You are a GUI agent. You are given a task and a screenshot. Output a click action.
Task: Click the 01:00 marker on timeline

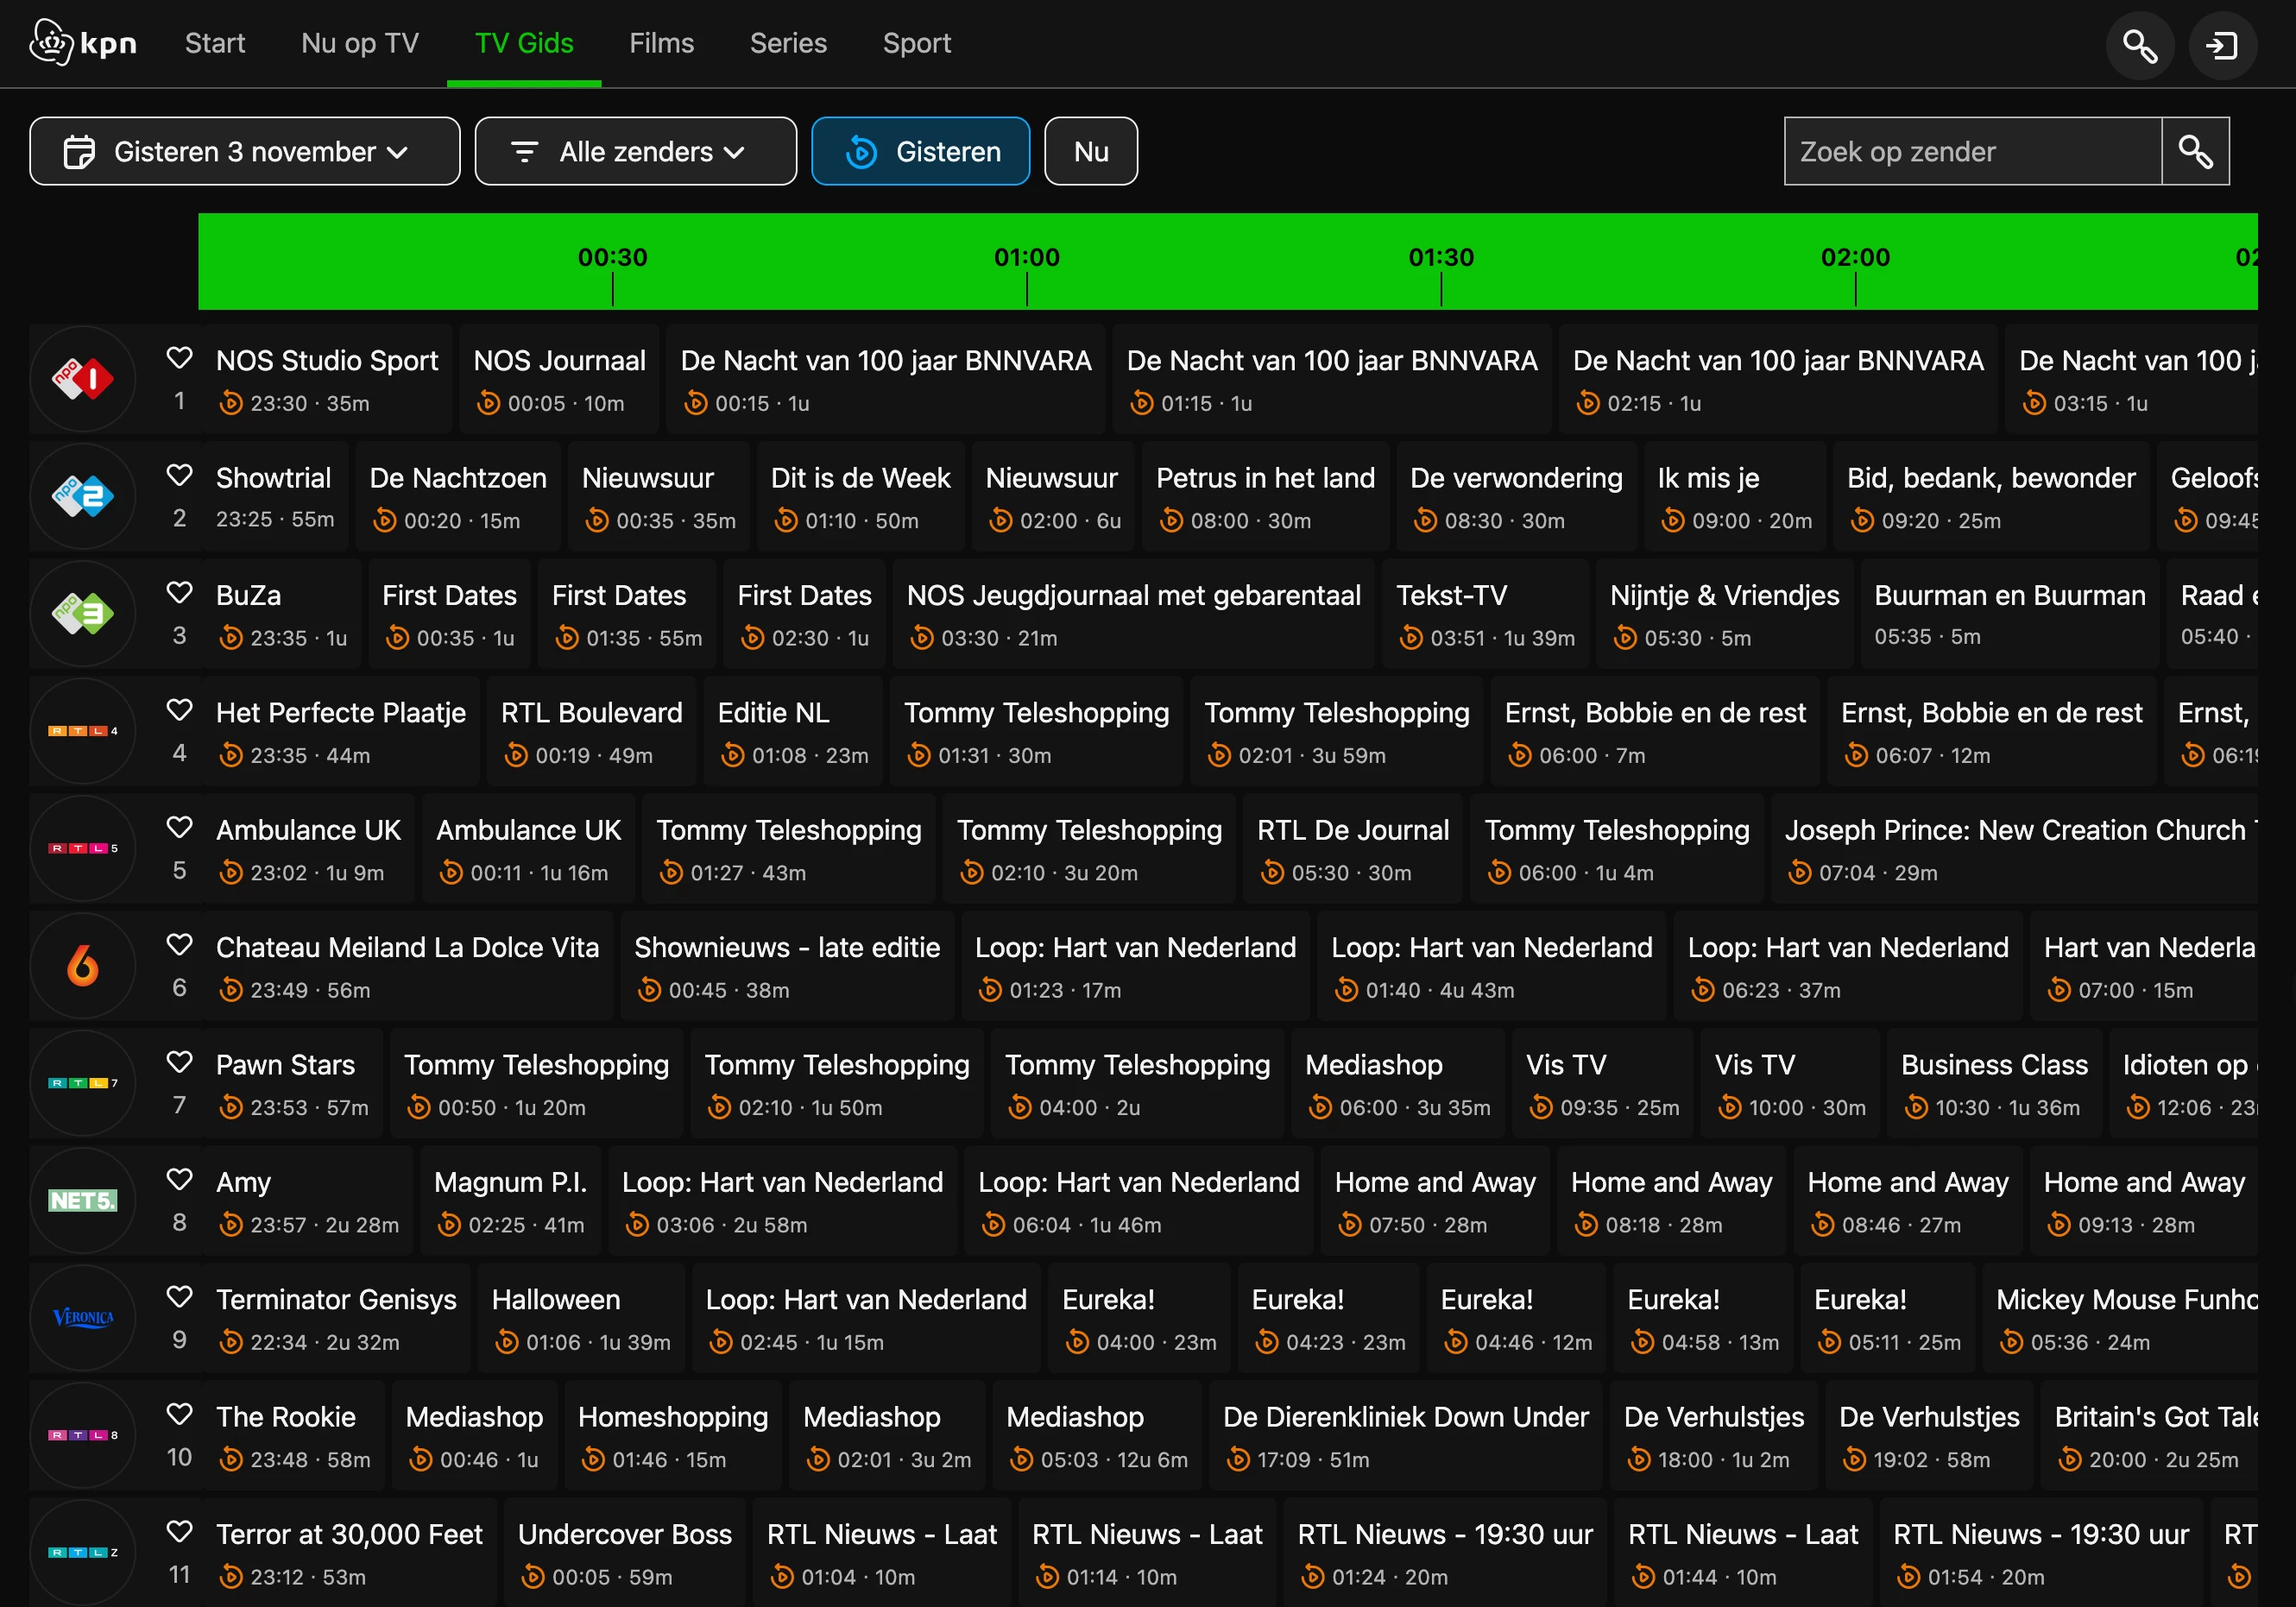1026,258
